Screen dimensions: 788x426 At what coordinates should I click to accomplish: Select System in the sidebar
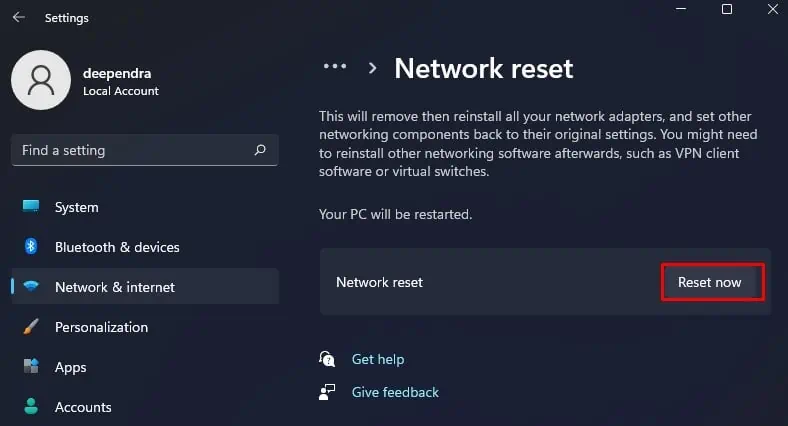[x=77, y=207]
